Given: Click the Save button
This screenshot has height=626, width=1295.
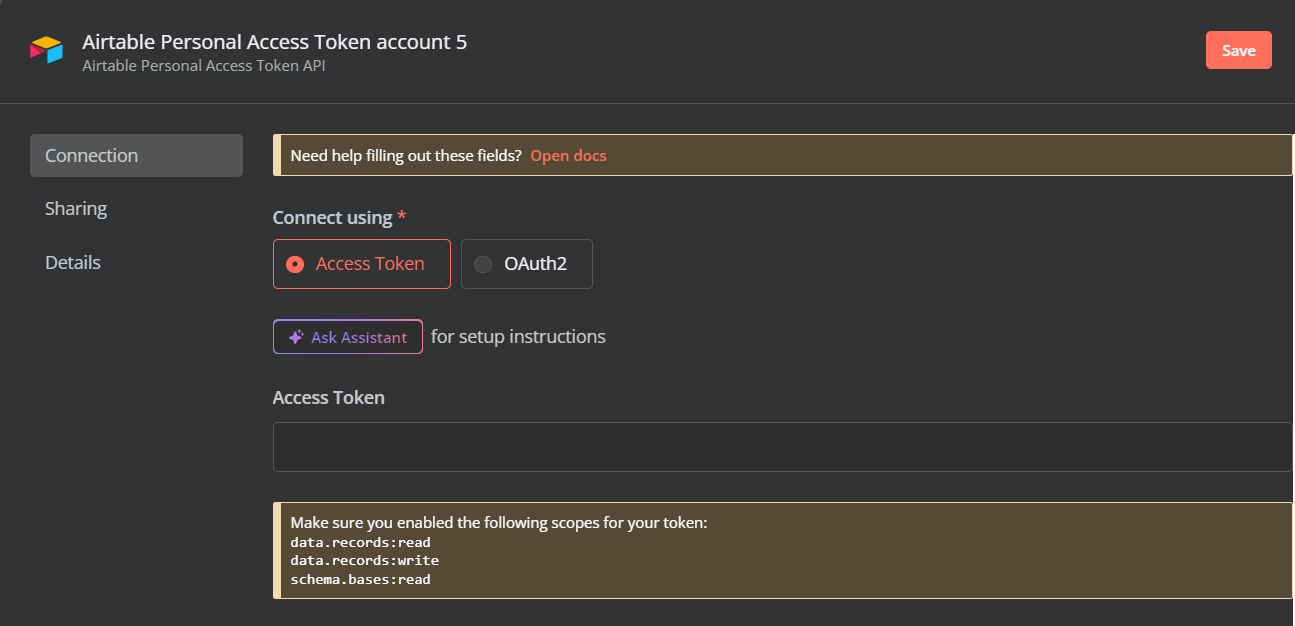Looking at the screenshot, I should point(1239,50).
